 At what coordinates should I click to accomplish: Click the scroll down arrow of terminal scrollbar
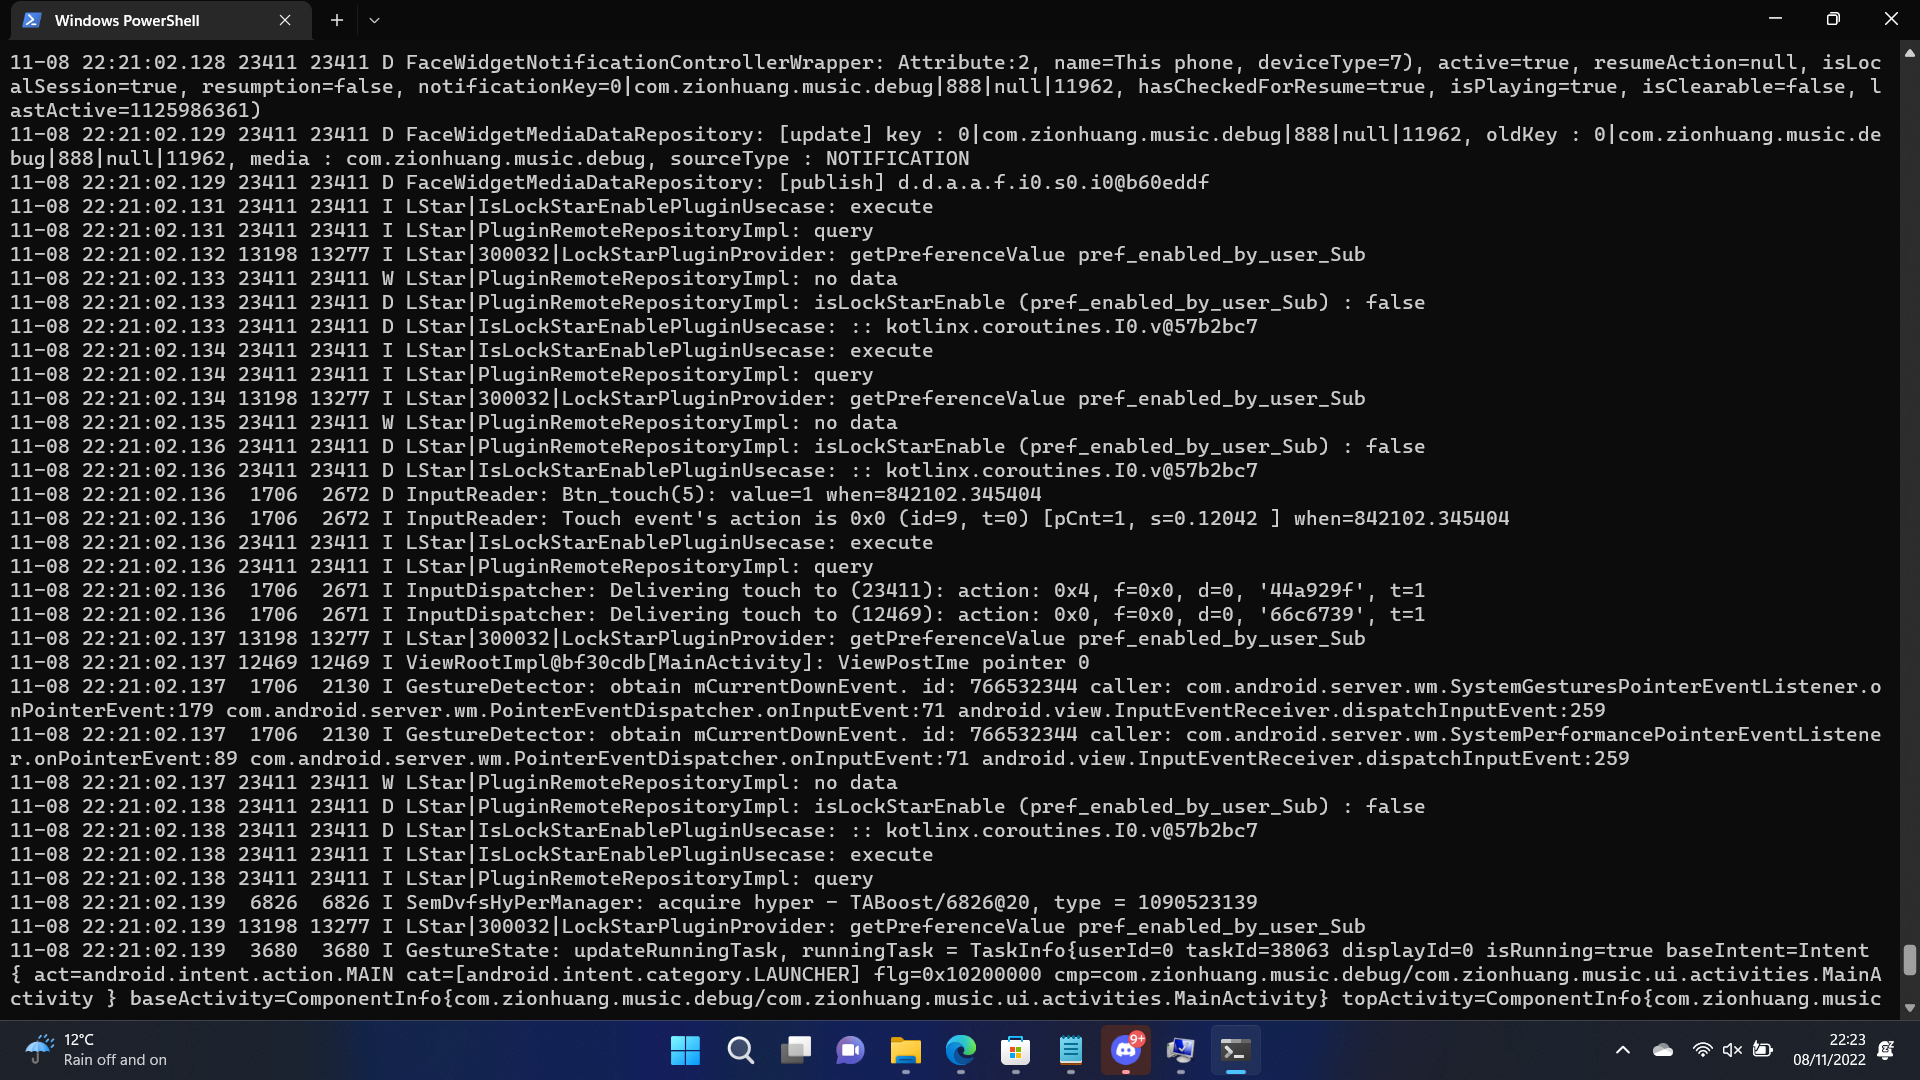click(x=1909, y=1008)
